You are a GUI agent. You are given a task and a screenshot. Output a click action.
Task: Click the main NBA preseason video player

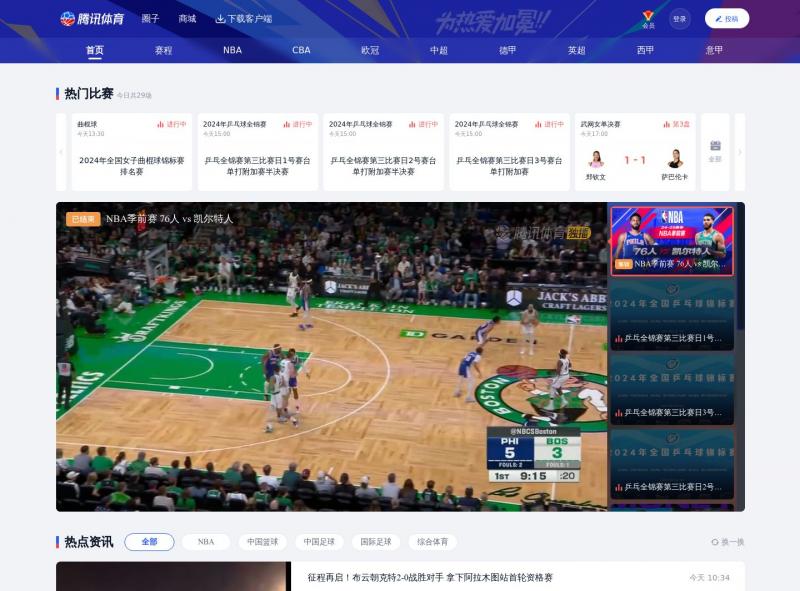point(332,357)
